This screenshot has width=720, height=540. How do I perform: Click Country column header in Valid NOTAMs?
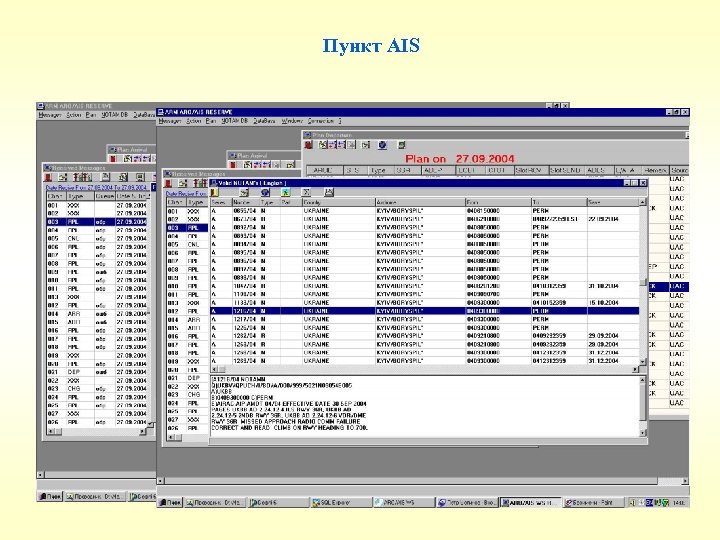click(x=338, y=202)
